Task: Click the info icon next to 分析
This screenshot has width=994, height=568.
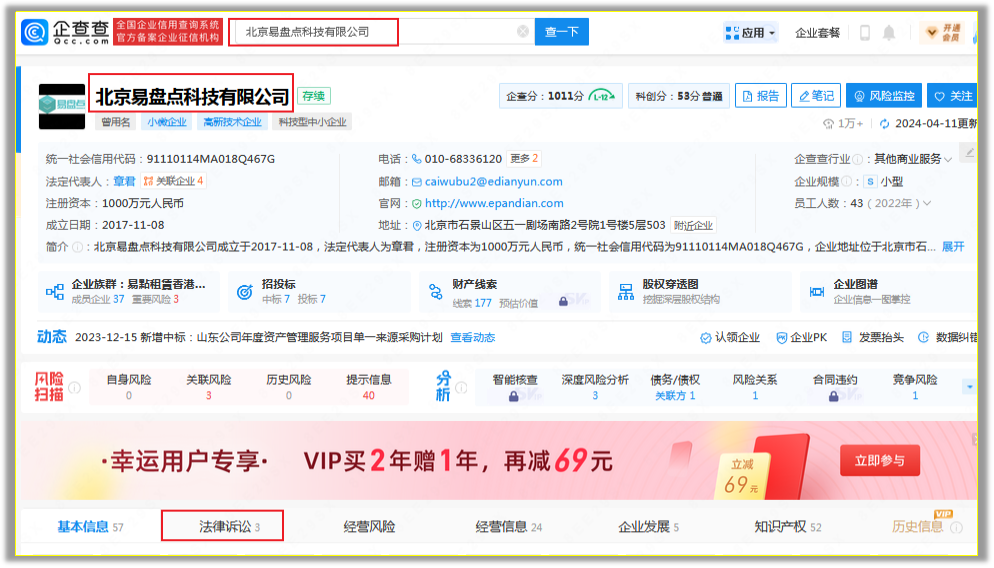Action: [x=462, y=387]
